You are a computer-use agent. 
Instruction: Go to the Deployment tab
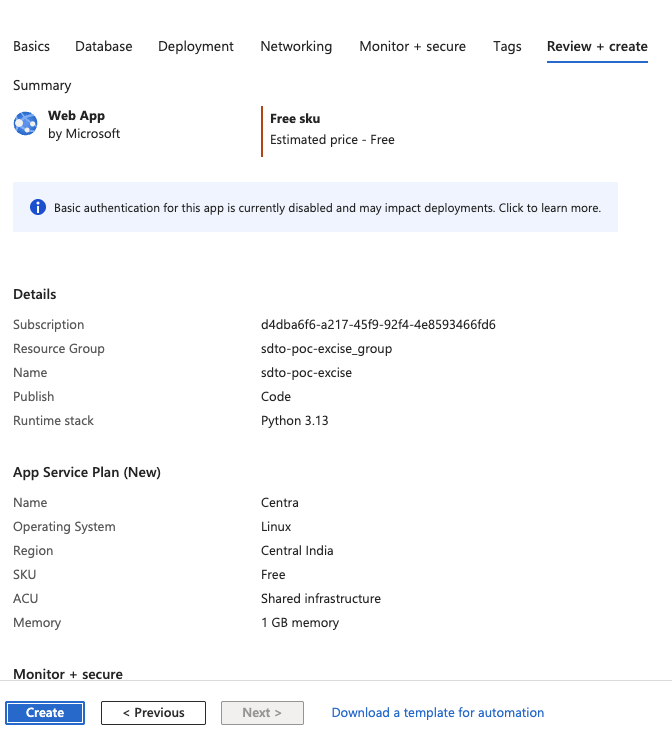pyautogui.click(x=196, y=46)
